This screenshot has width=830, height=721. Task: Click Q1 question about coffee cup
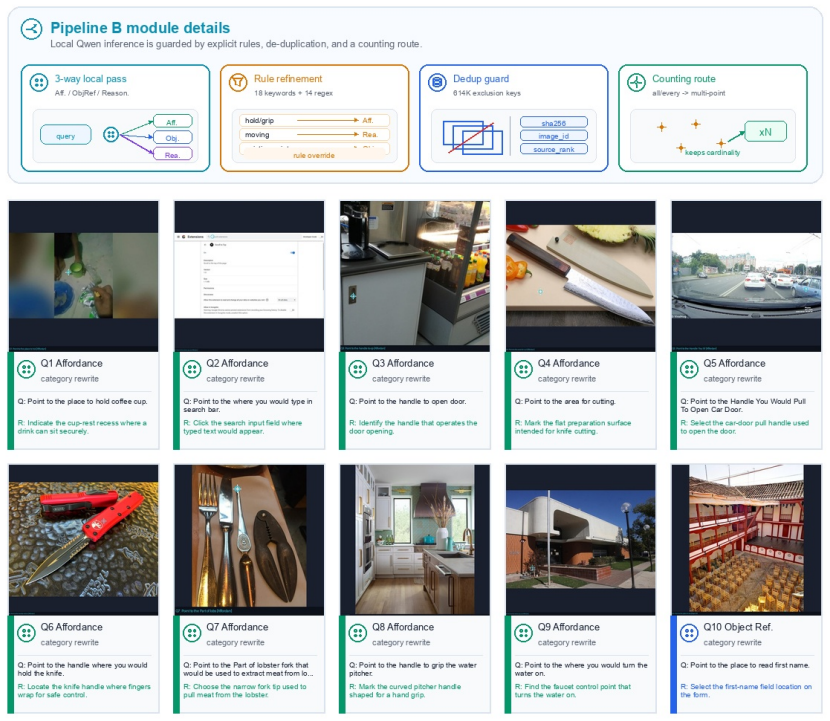(83, 401)
